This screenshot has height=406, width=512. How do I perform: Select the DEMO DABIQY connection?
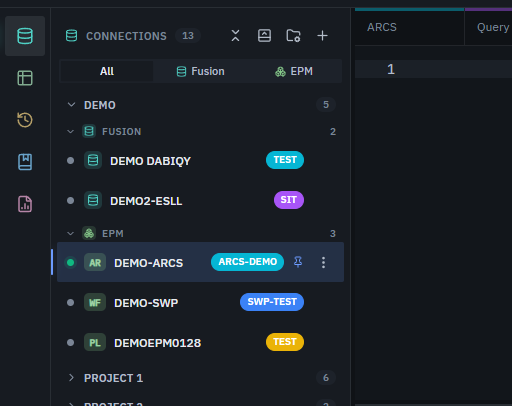[200, 160]
